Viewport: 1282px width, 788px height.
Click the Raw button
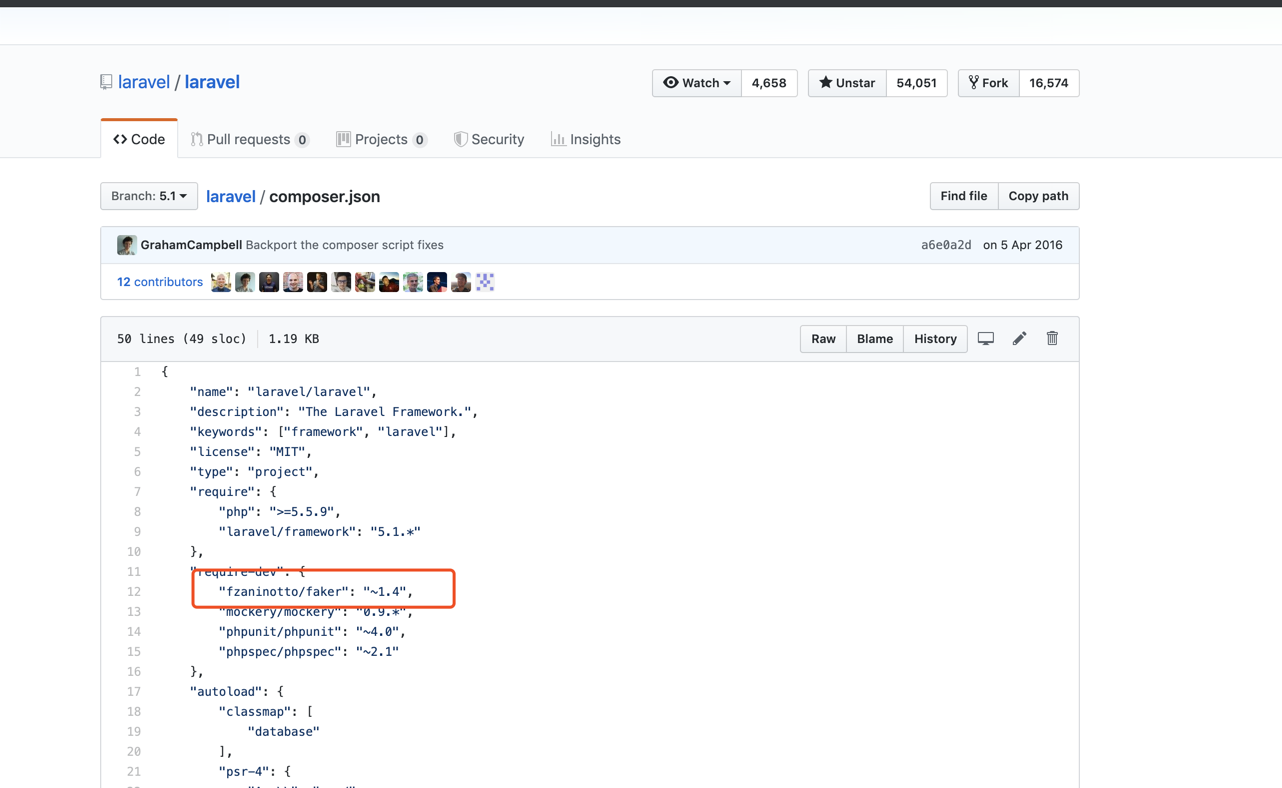click(823, 339)
